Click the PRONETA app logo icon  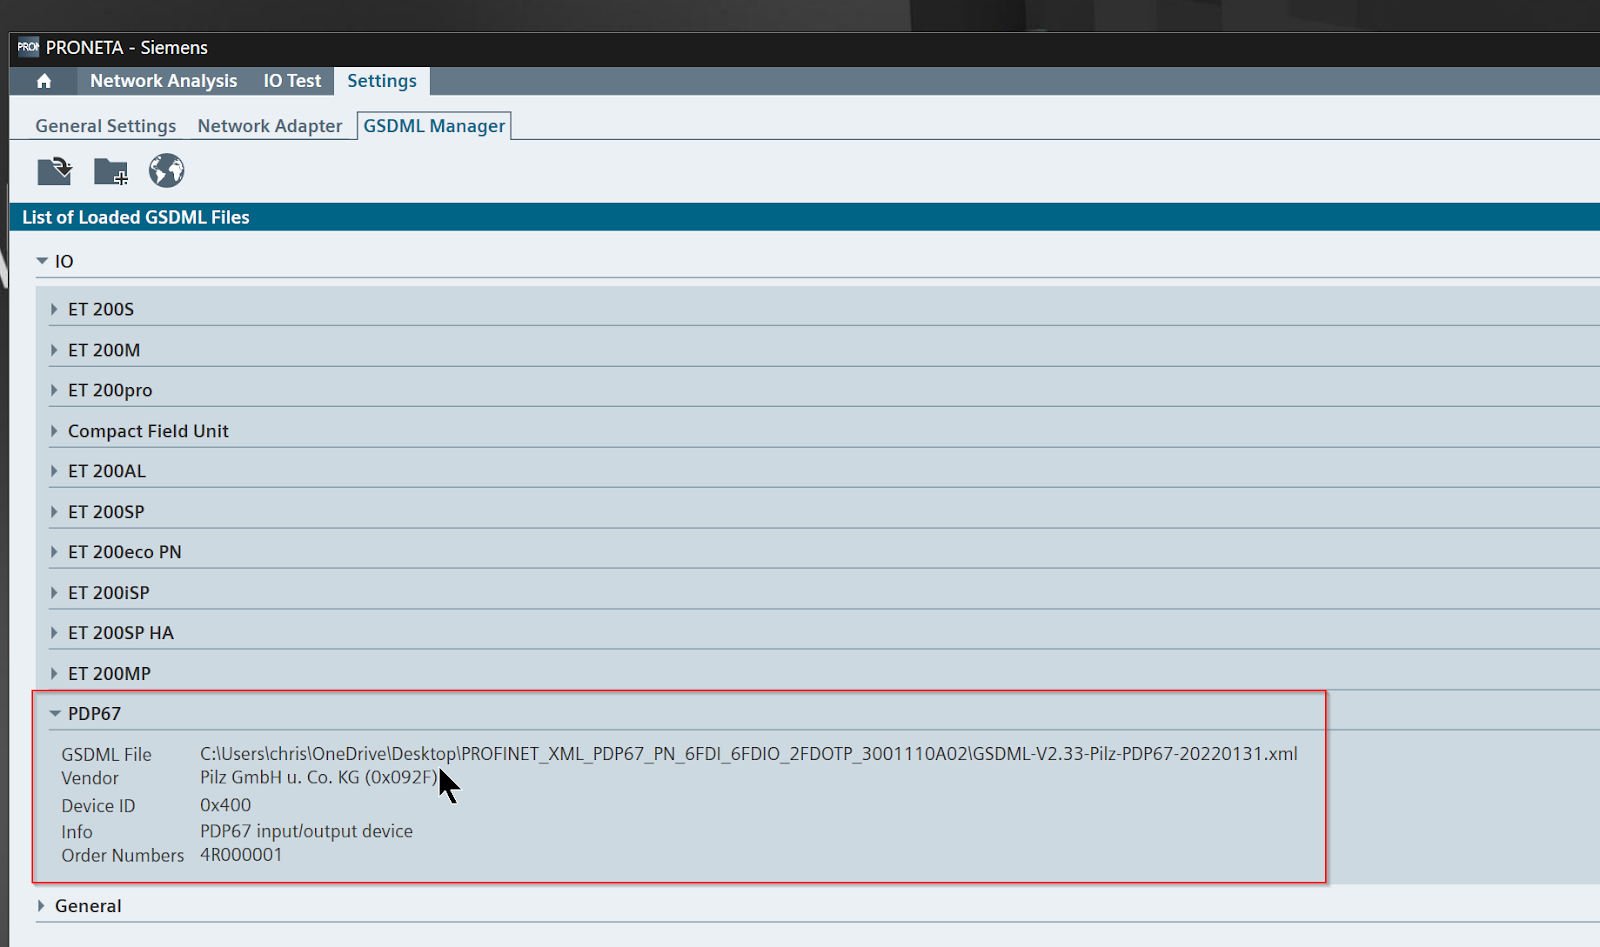(x=28, y=47)
